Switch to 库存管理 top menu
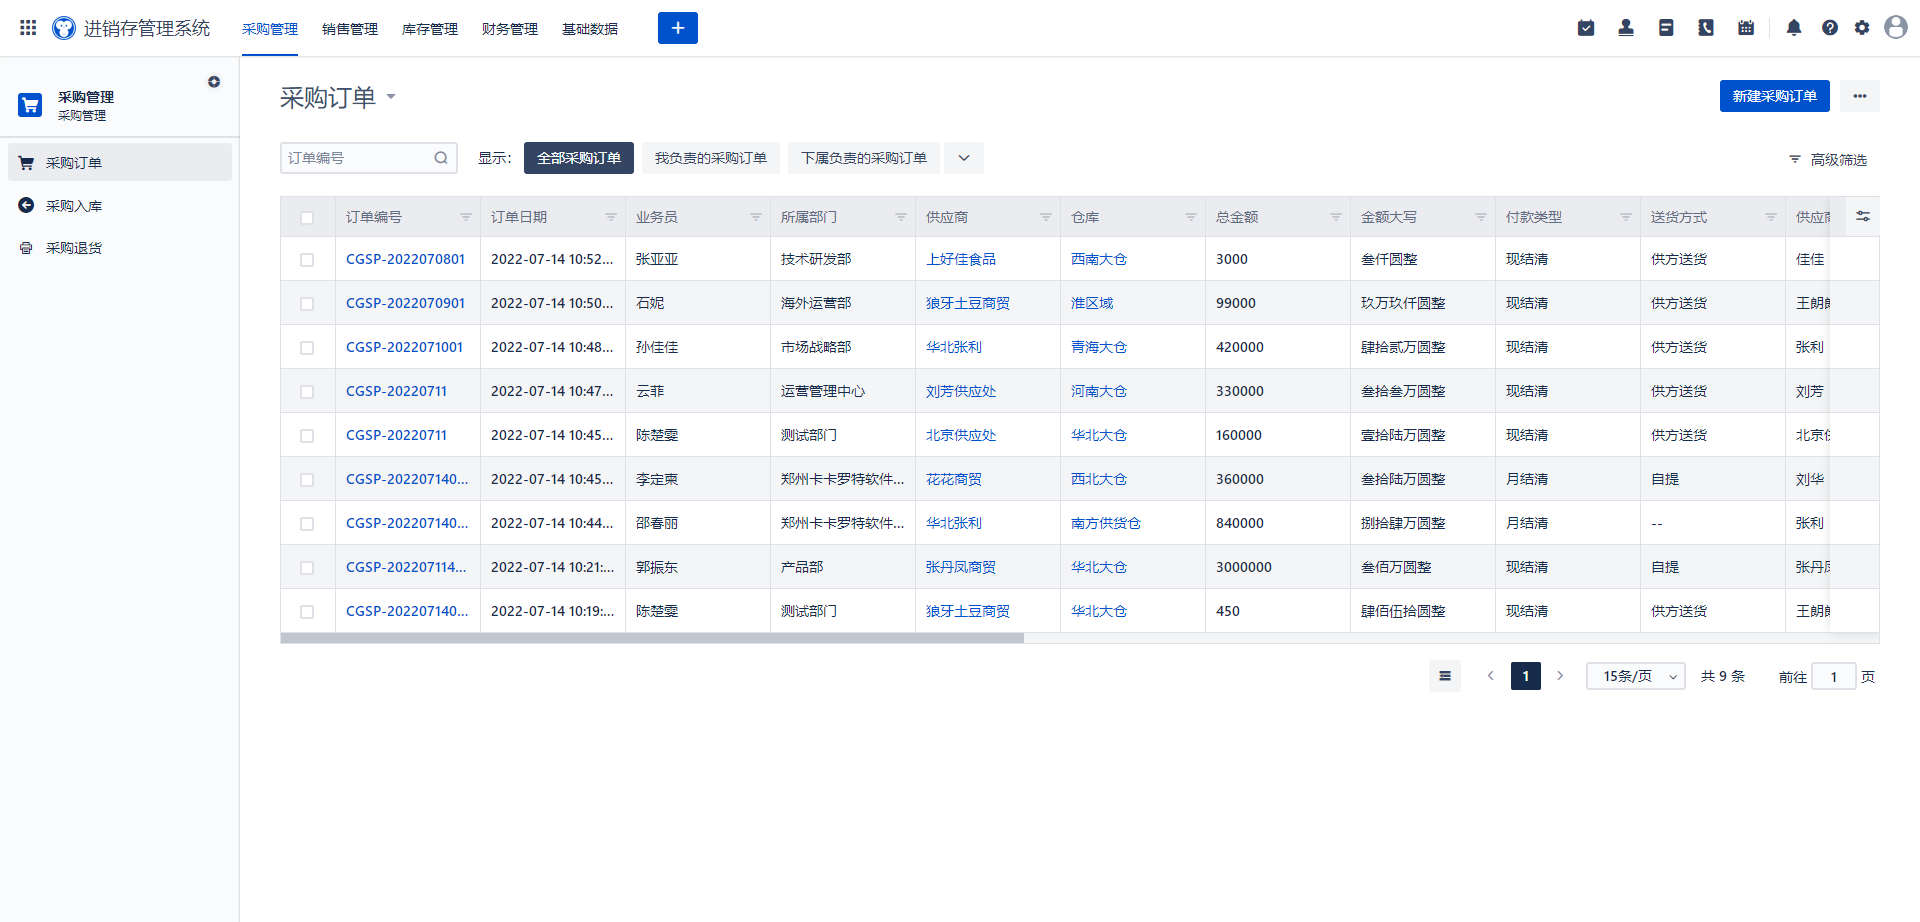Image resolution: width=1920 pixels, height=922 pixels. pos(430,29)
